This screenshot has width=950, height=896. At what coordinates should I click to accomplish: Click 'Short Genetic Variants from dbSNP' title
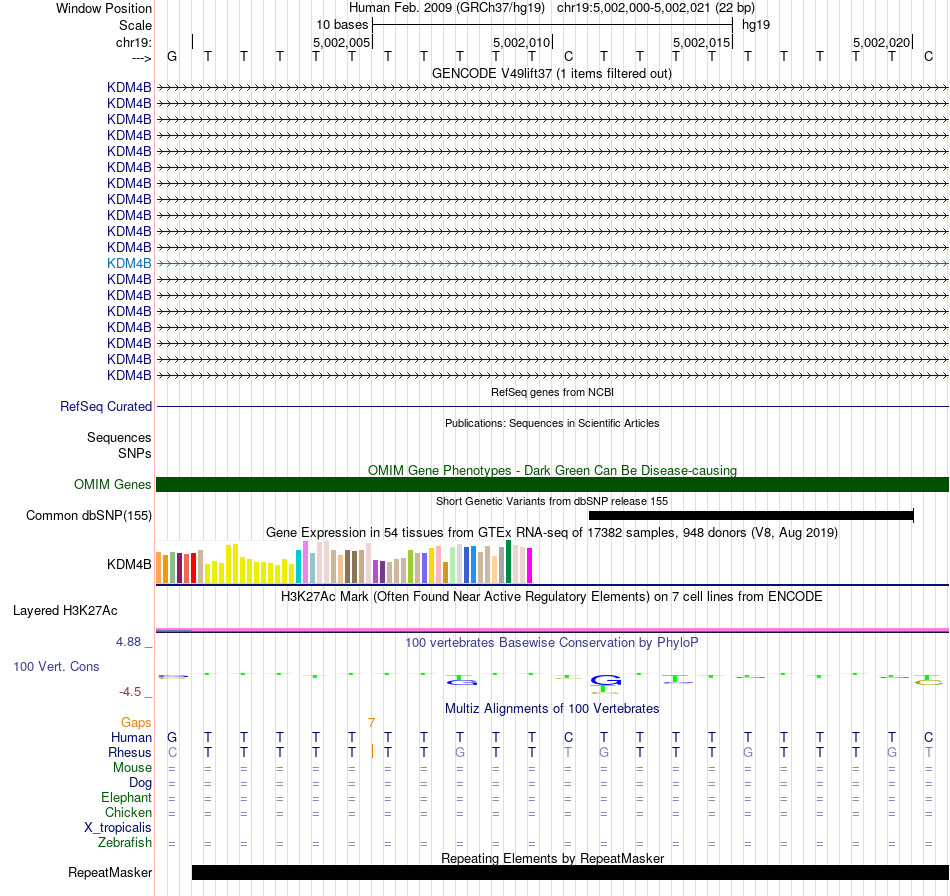[552, 502]
